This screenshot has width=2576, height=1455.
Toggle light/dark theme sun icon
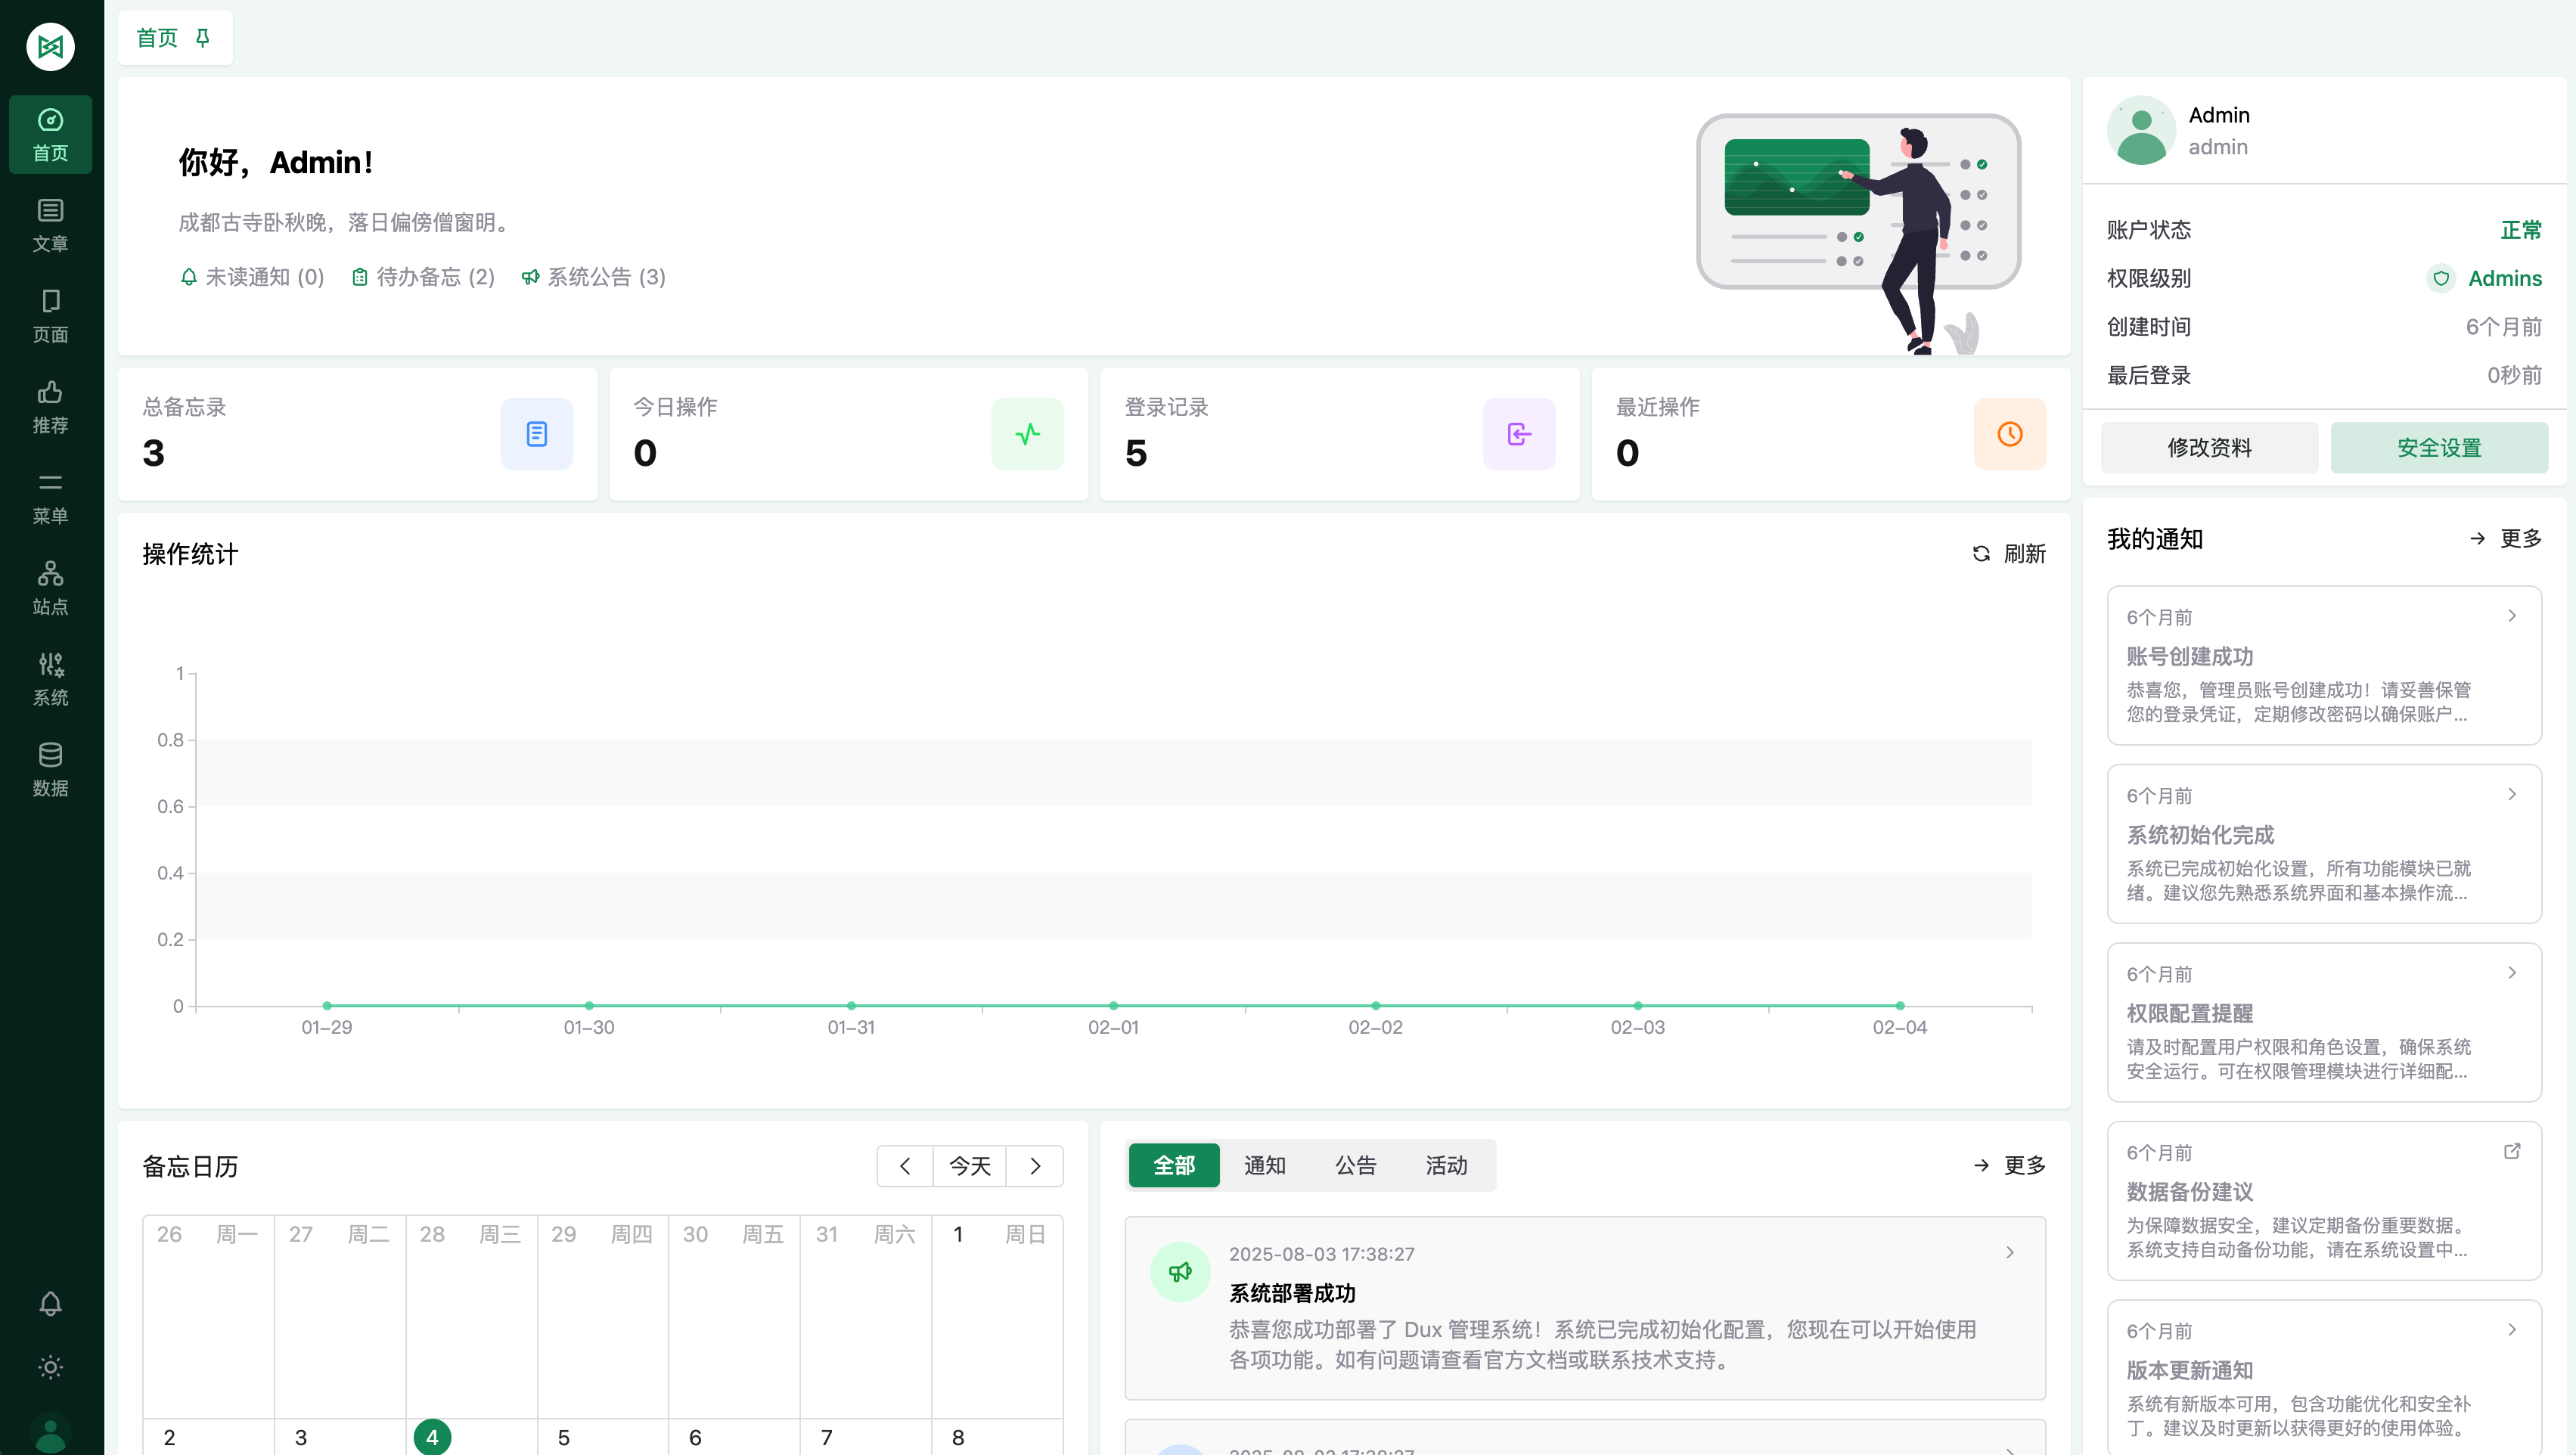[x=50, y=1367]
